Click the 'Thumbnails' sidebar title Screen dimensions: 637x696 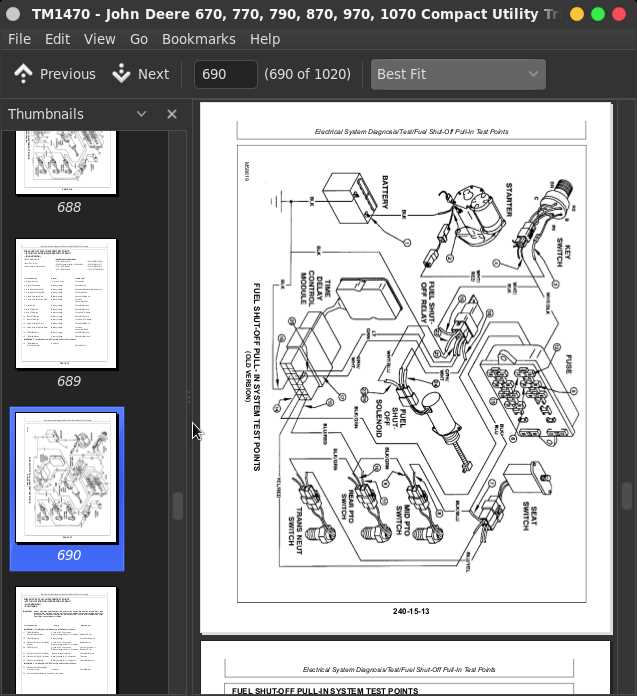46,114
